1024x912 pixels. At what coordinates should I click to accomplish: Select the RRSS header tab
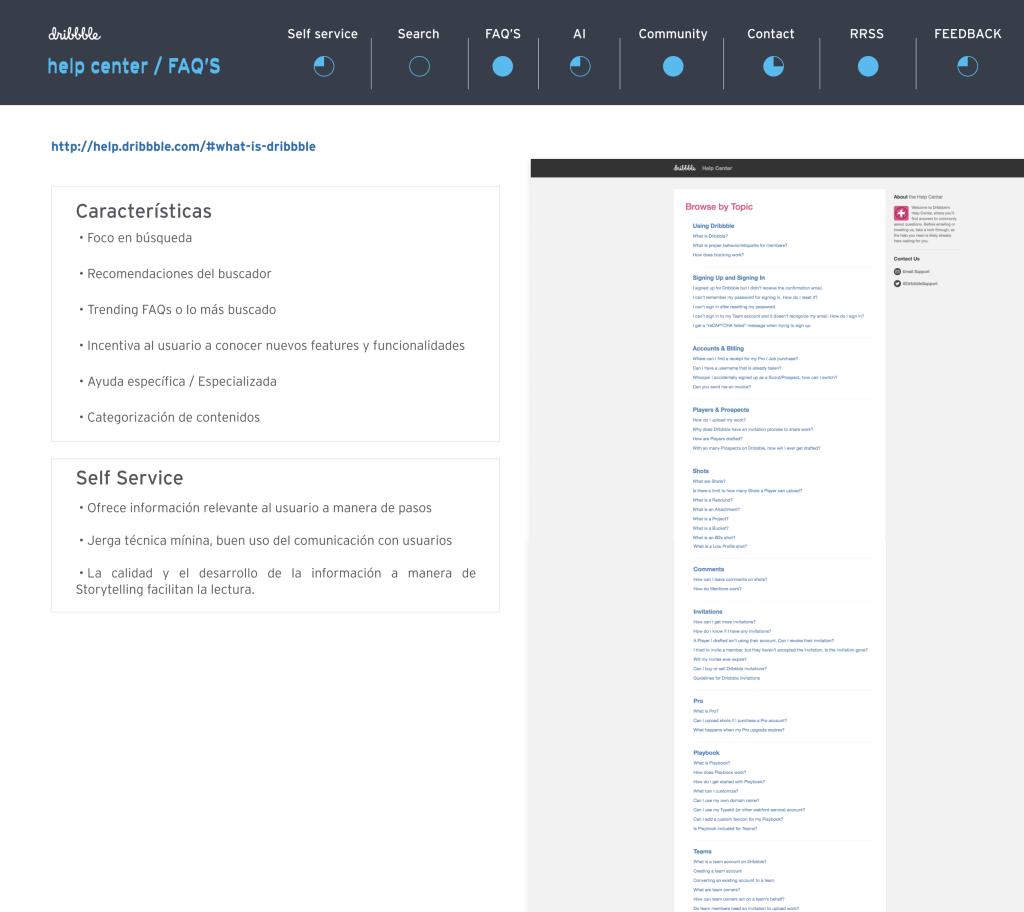(x=867, y=34)
